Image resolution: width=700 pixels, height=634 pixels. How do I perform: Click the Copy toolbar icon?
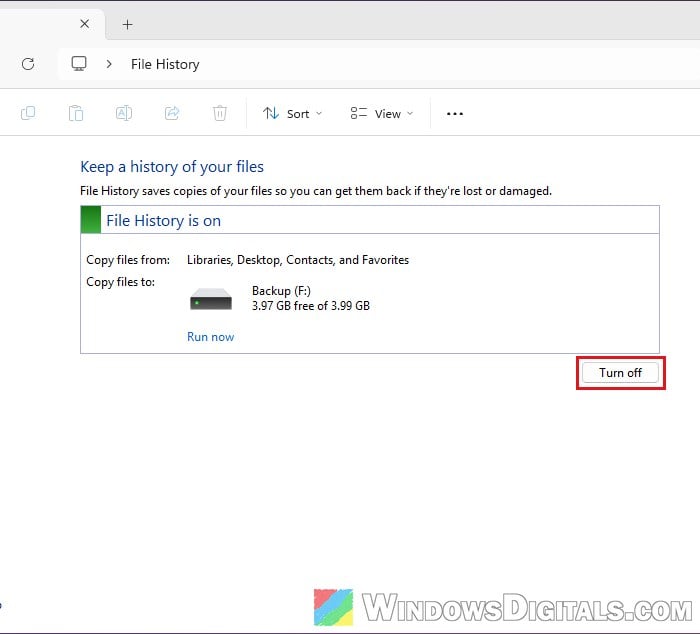[x=28, y=113]
